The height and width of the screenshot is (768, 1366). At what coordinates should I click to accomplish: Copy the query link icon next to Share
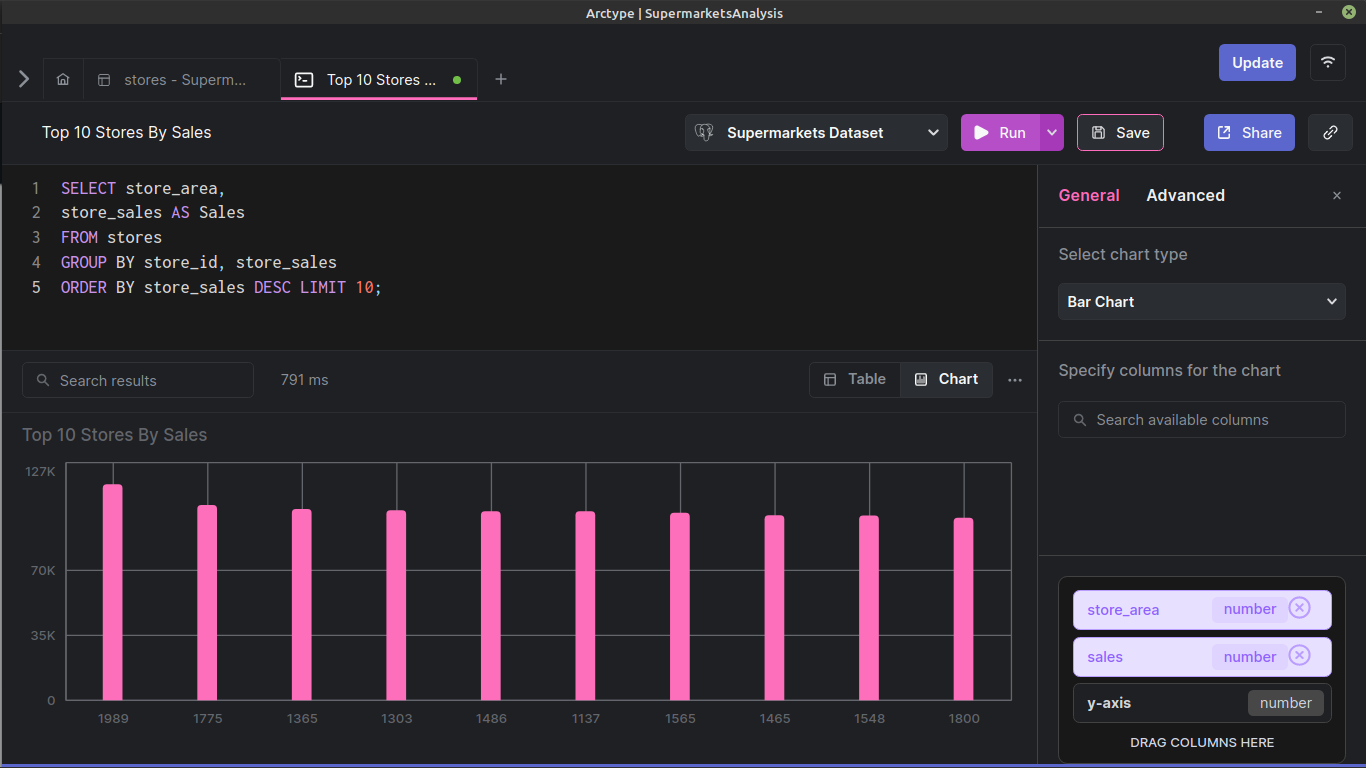1330,132
